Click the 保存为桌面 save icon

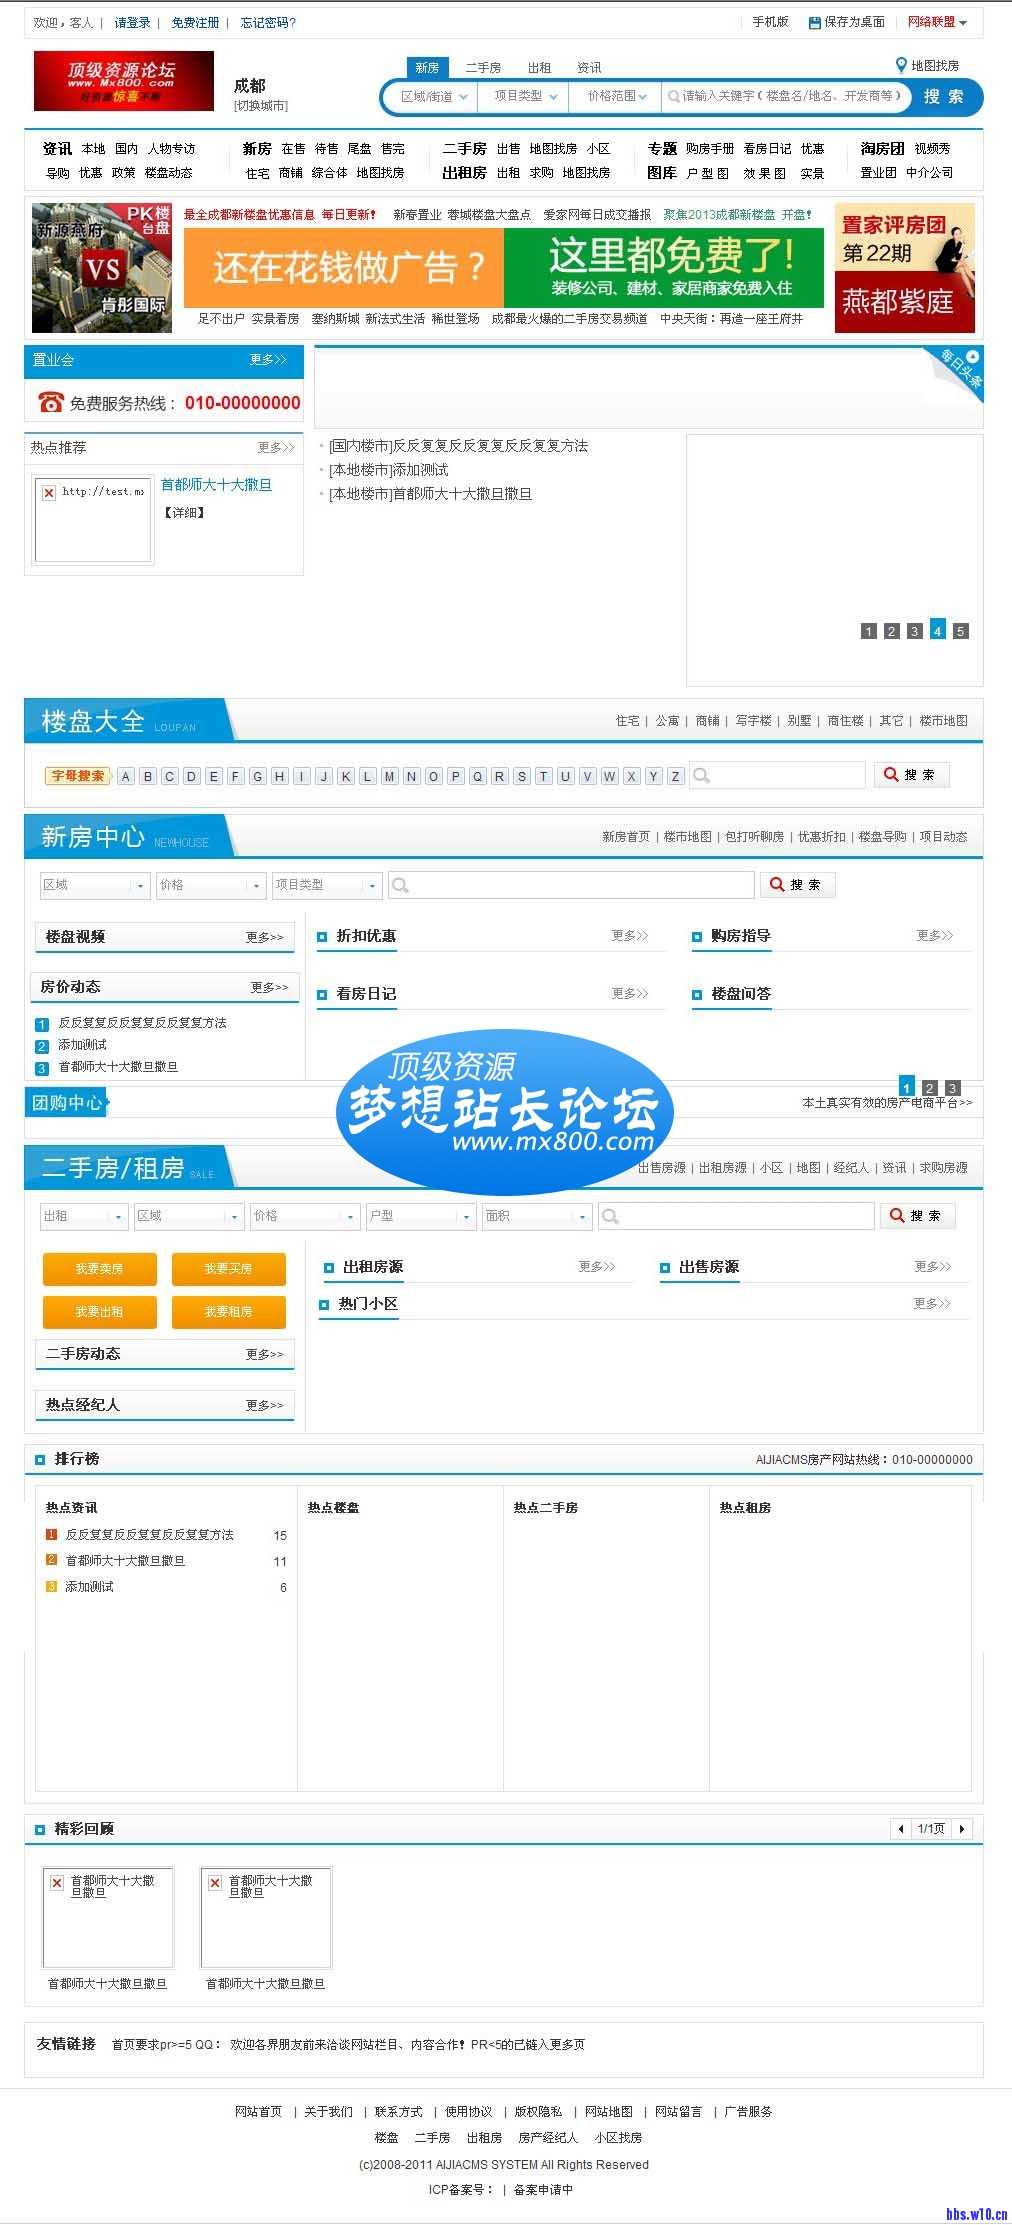point(814,22)
